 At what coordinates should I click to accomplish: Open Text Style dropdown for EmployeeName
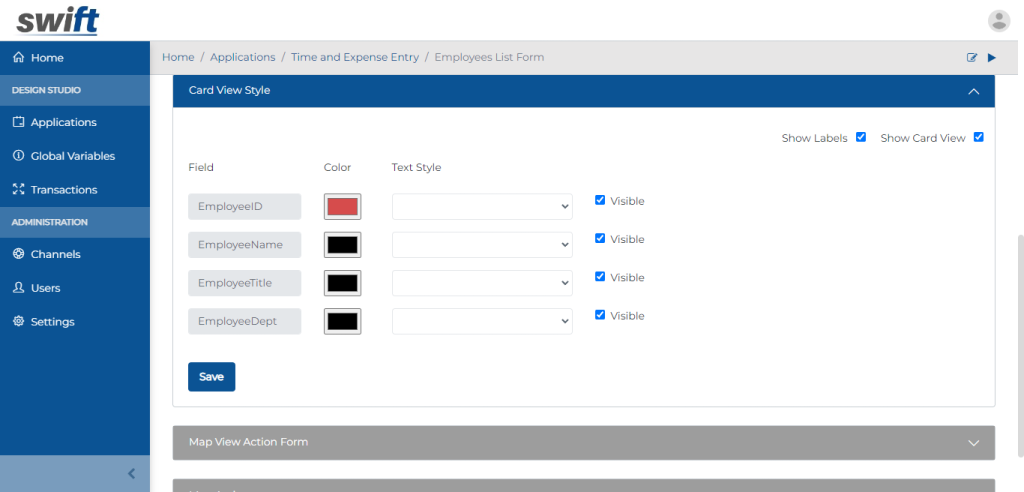(x=482, y=245)
